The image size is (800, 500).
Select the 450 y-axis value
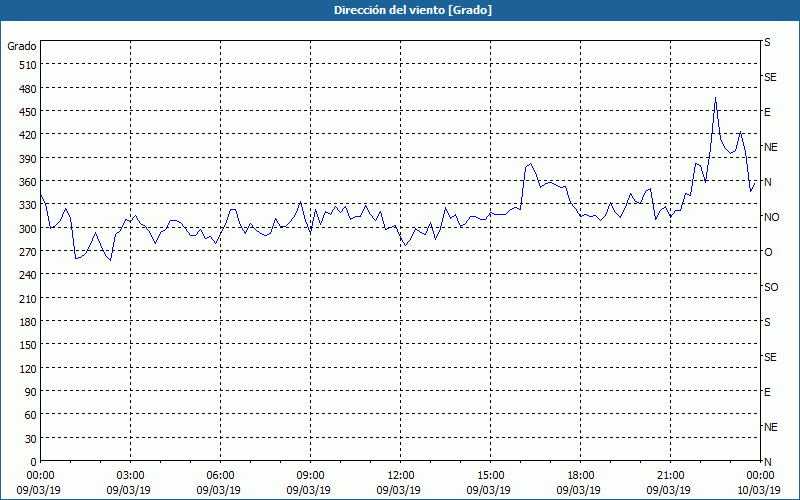coord(28,112)
